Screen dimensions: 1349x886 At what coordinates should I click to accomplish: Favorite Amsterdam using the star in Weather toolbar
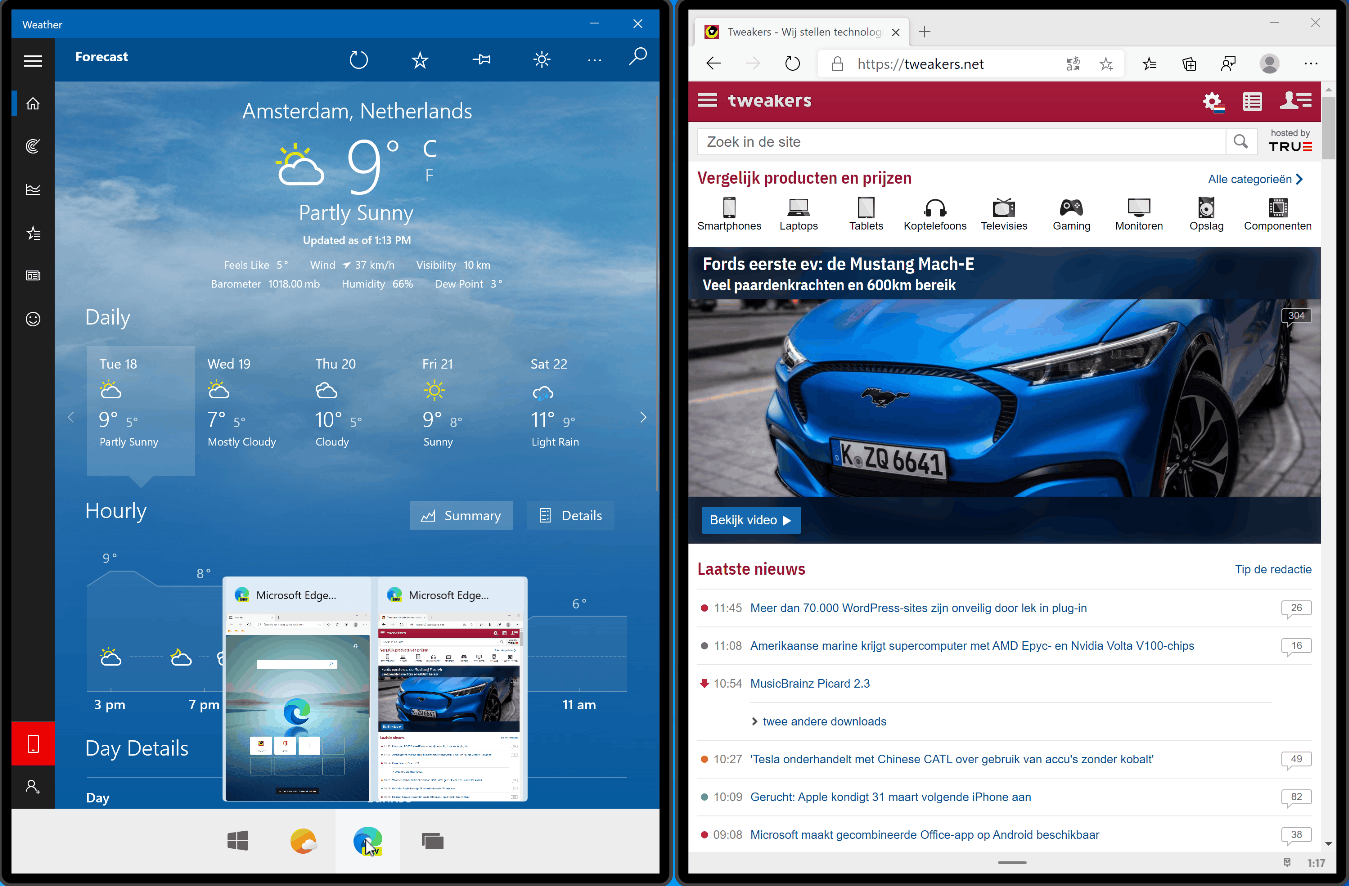pos(420,59)
